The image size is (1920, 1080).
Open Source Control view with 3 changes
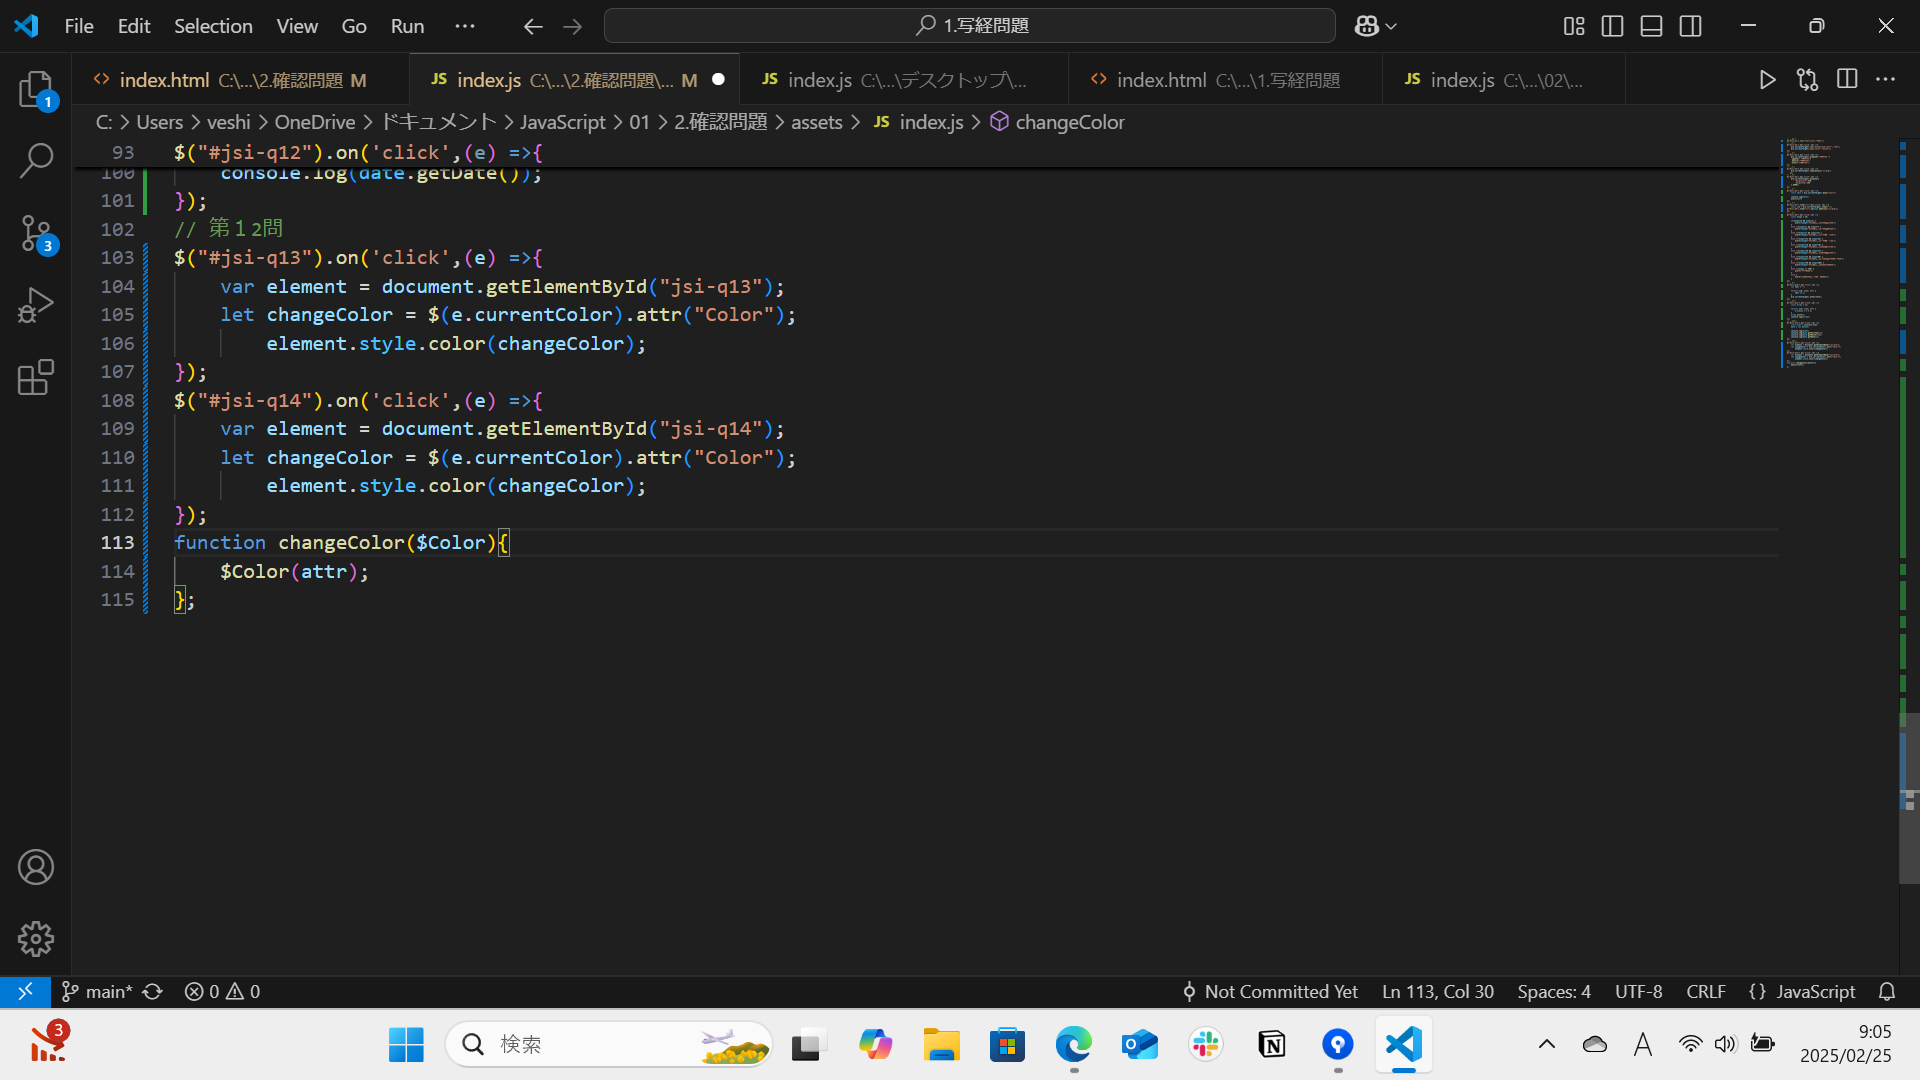(x=36, y=233)
